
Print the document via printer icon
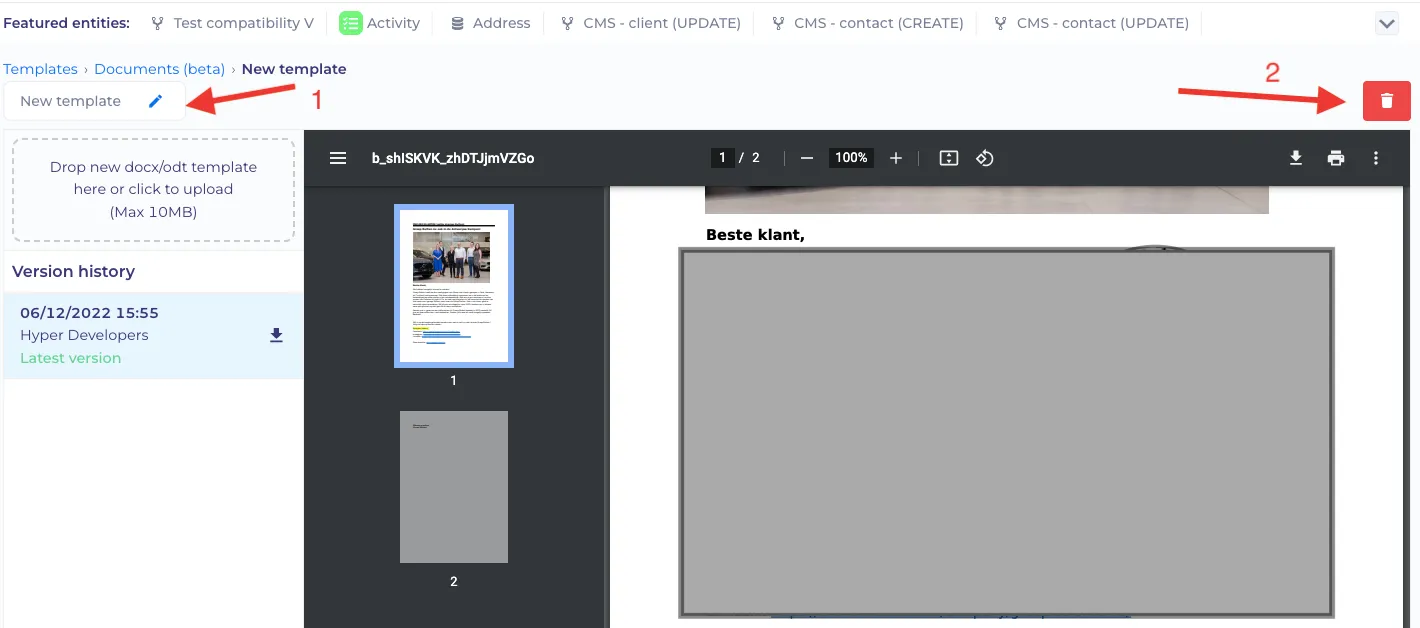[x=1336, y=158]
